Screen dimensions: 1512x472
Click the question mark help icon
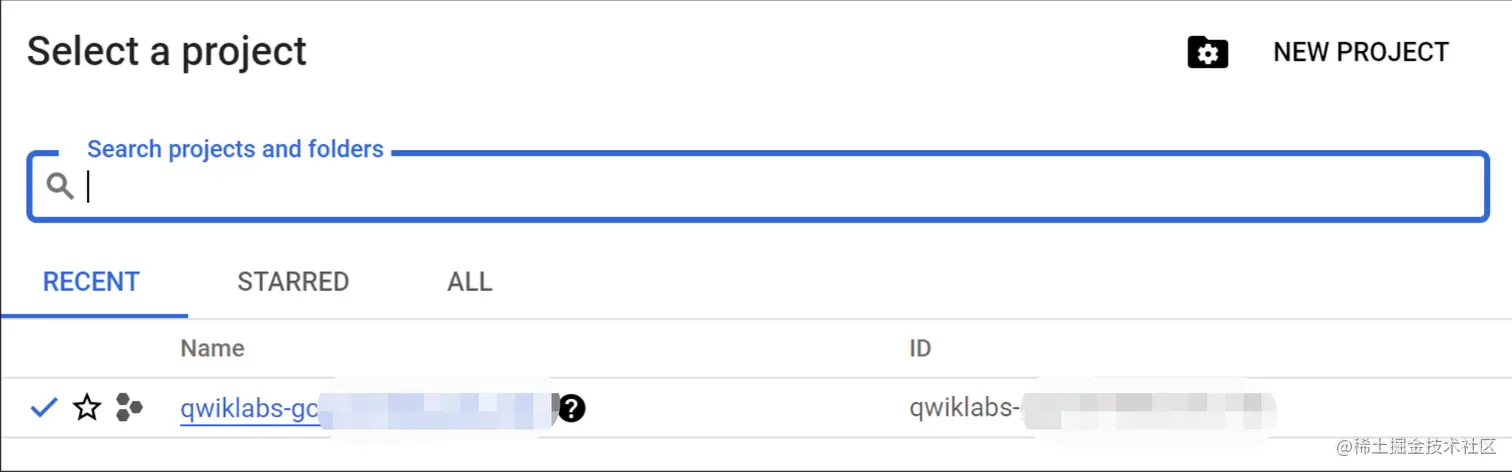(571, 408)
